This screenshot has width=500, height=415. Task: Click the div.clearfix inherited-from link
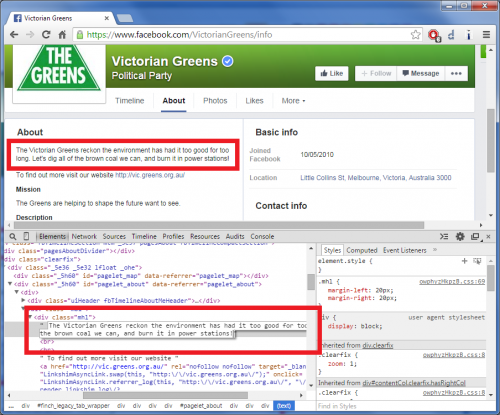pyautogui.click(x=378, y=345)
